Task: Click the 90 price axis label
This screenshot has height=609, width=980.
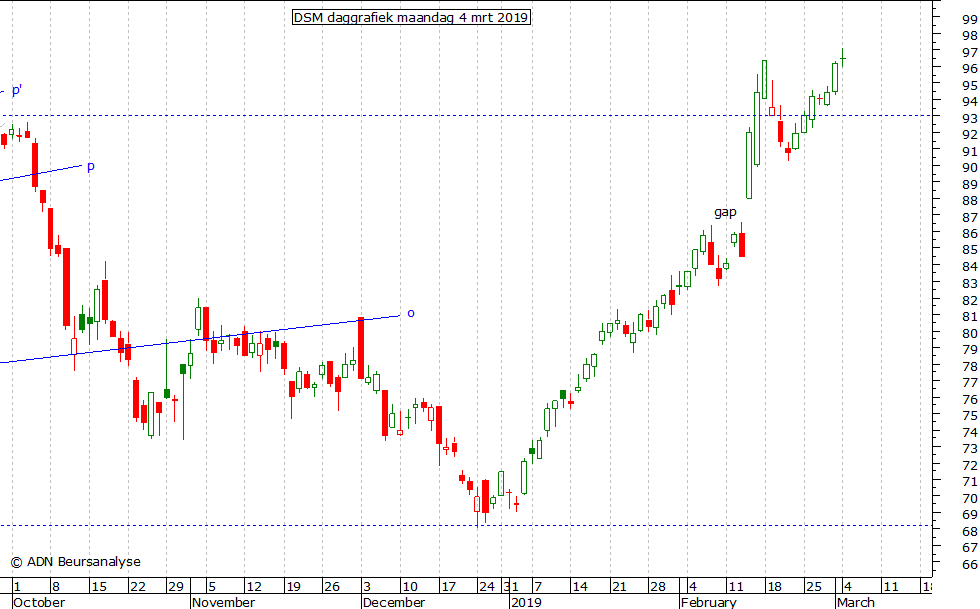Action: [970, 168]
